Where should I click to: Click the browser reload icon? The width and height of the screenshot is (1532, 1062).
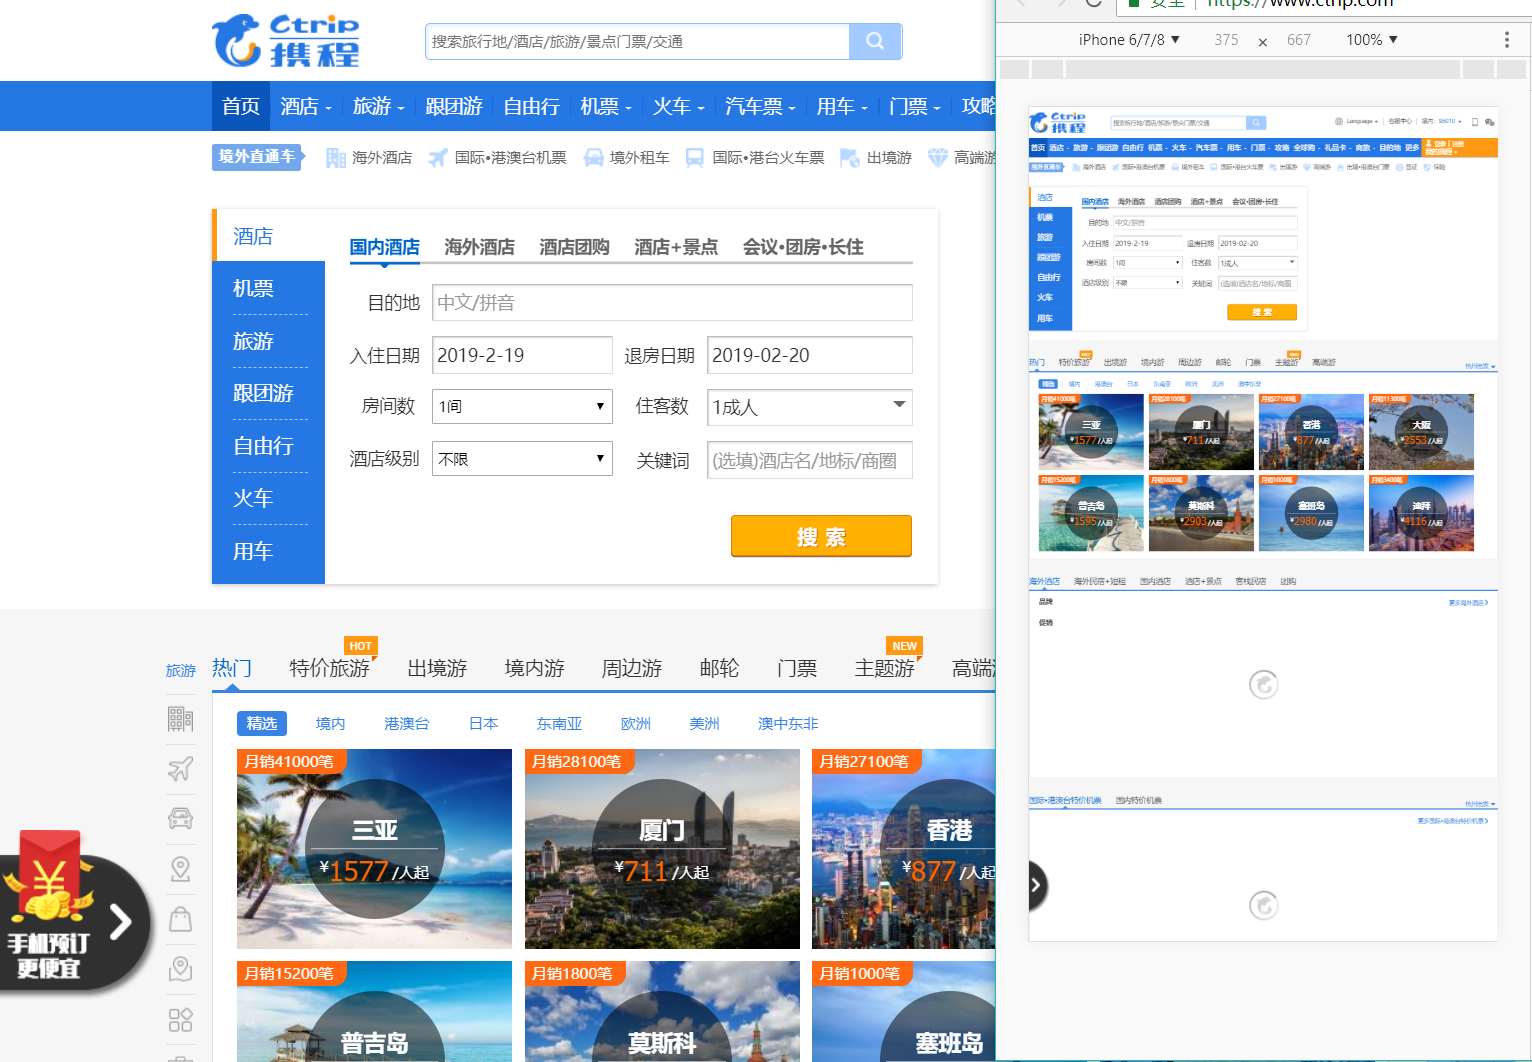click(x=1093, y=3)
